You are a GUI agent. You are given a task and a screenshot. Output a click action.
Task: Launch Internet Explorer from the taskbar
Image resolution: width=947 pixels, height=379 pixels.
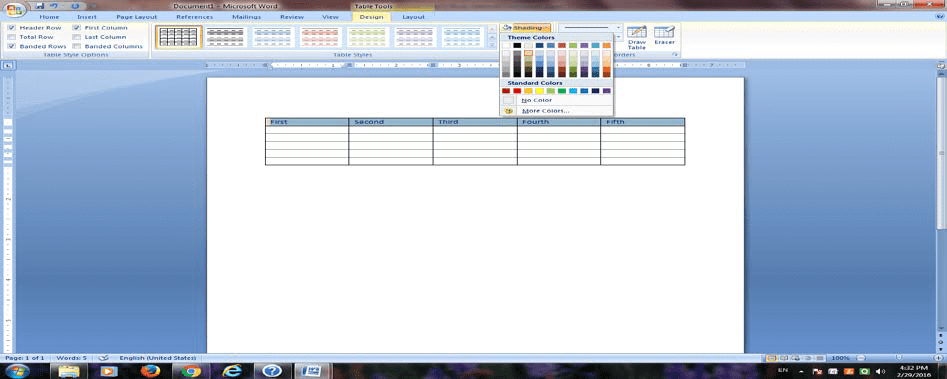231,371
